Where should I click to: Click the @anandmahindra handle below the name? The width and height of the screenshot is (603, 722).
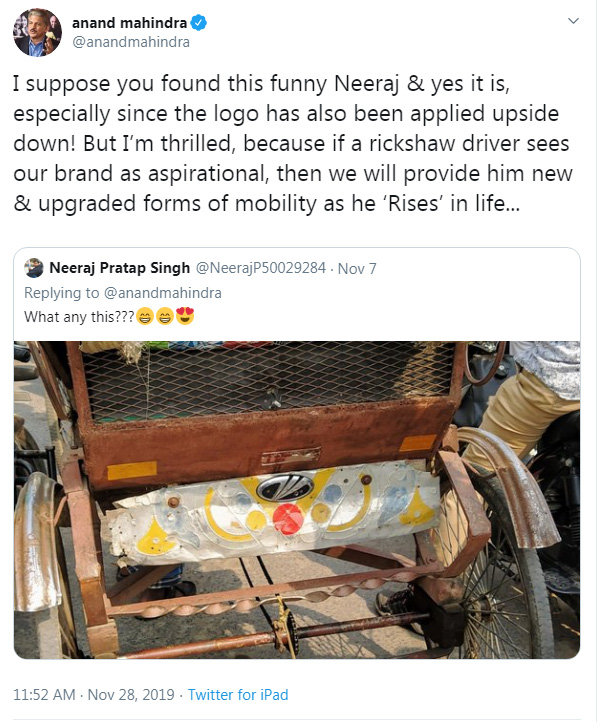(x=132, y=42)
